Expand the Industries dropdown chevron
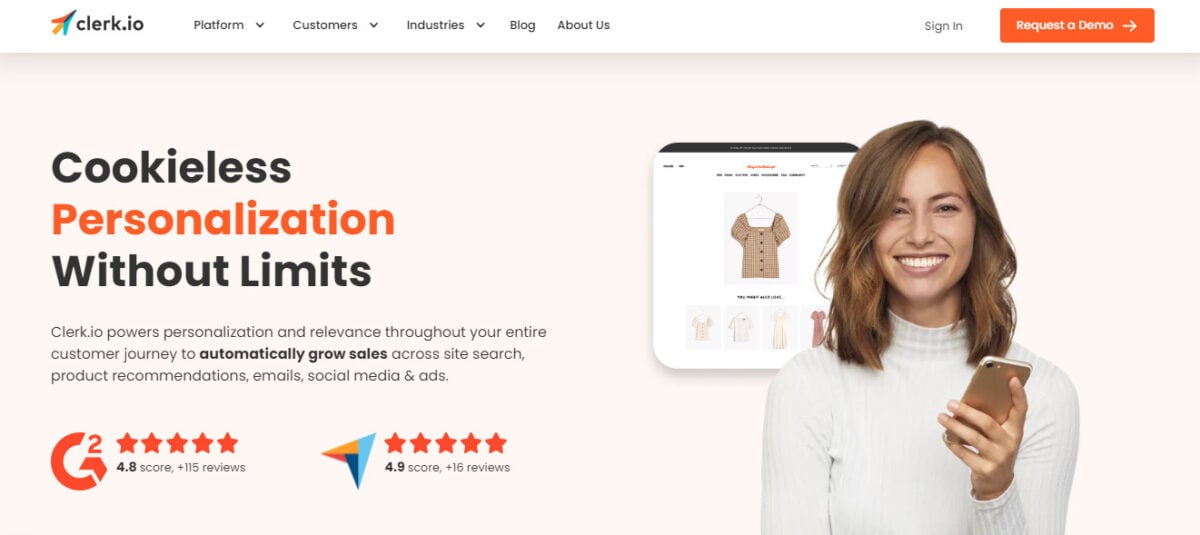The width and height of the screenshot is (1200, 535). [x=480, y=25]
